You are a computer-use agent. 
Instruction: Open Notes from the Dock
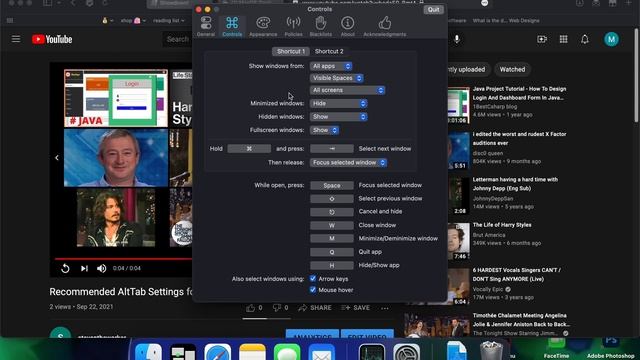point(252,352)
